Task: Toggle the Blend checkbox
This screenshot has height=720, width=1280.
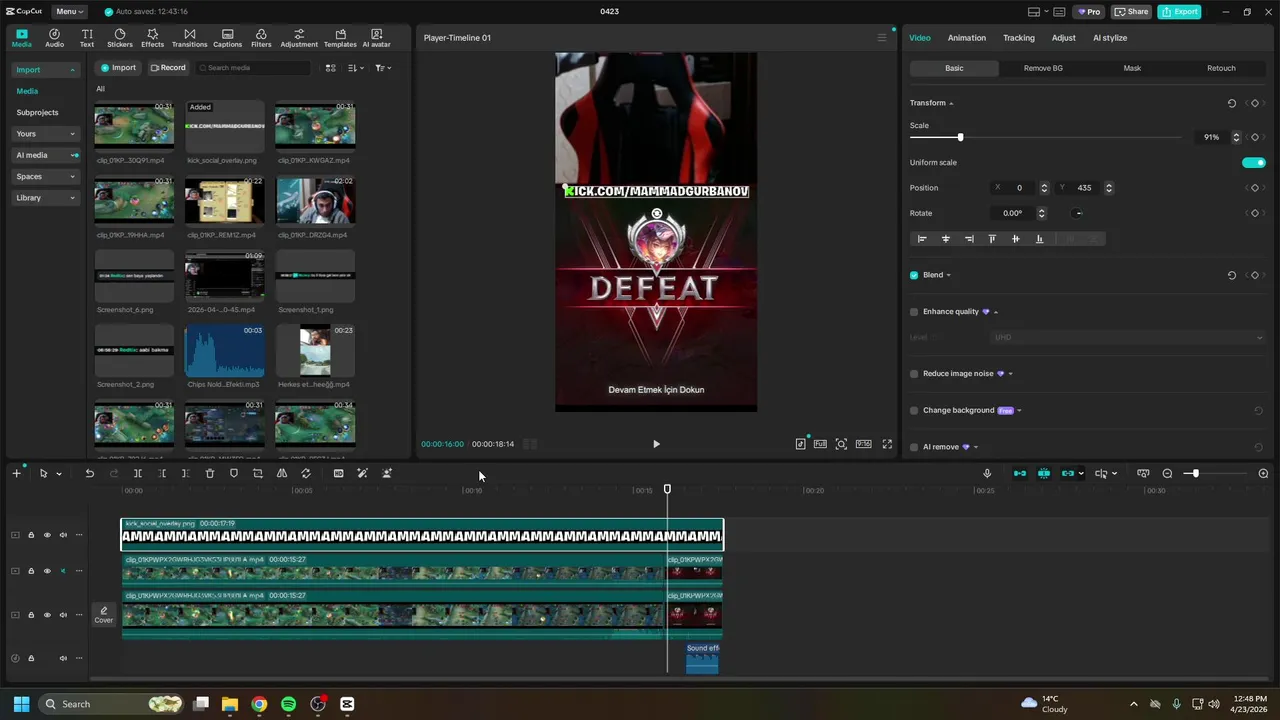Action: click(x=914, y=275)
